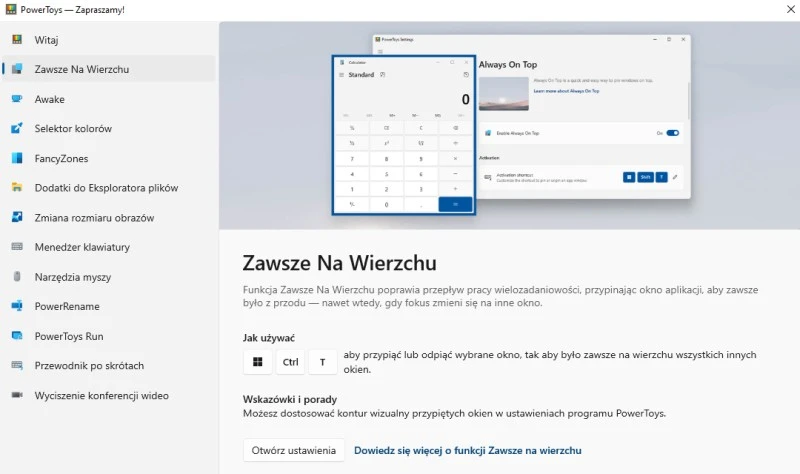The image size is (800, 474).
Task: Click the Menedżer klawiatury icon
Action: 17,247
